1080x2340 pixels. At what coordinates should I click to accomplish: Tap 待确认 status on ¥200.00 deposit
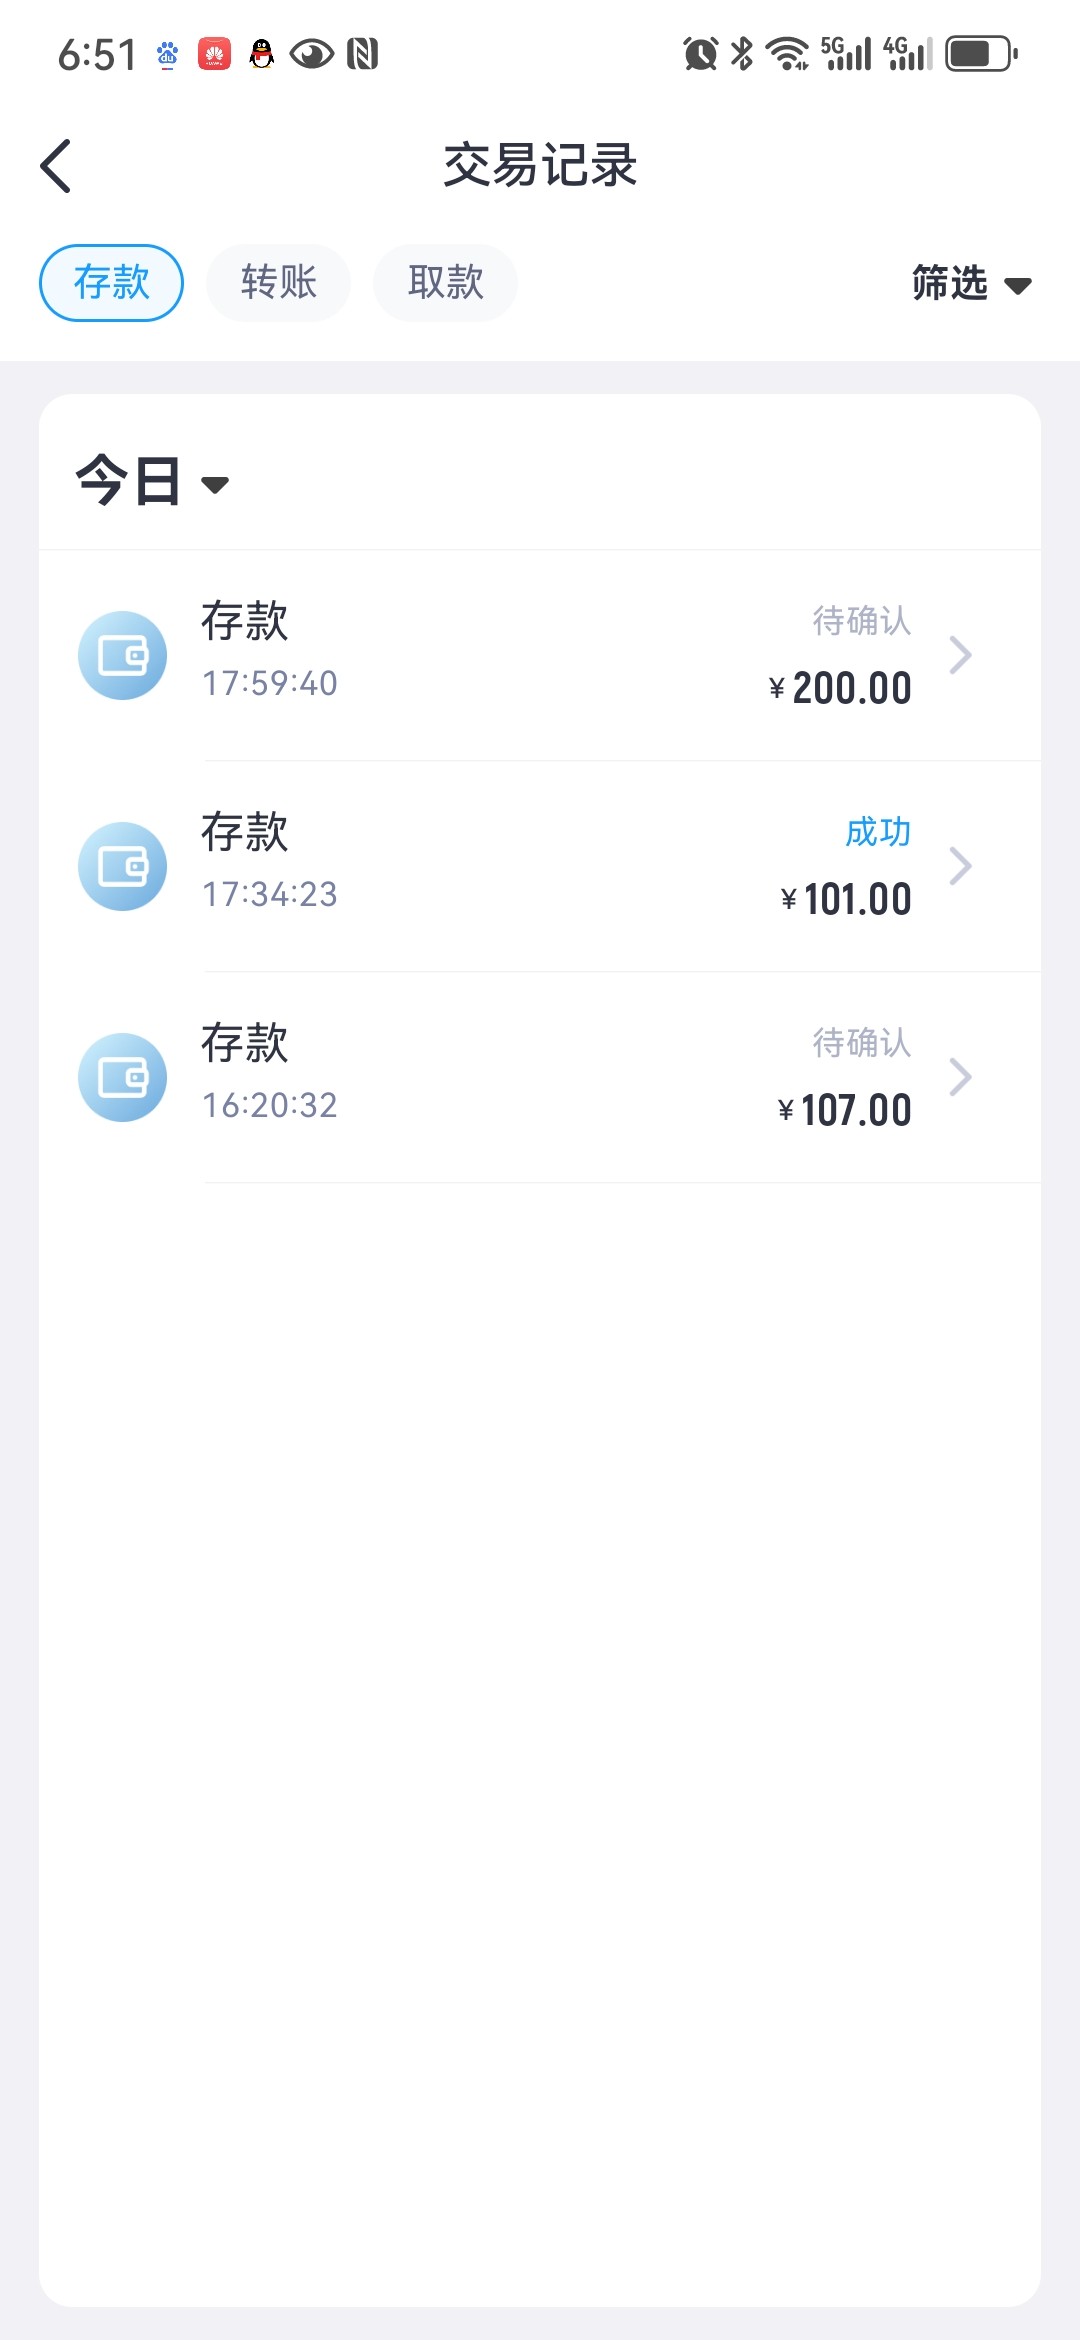[861, 621]
